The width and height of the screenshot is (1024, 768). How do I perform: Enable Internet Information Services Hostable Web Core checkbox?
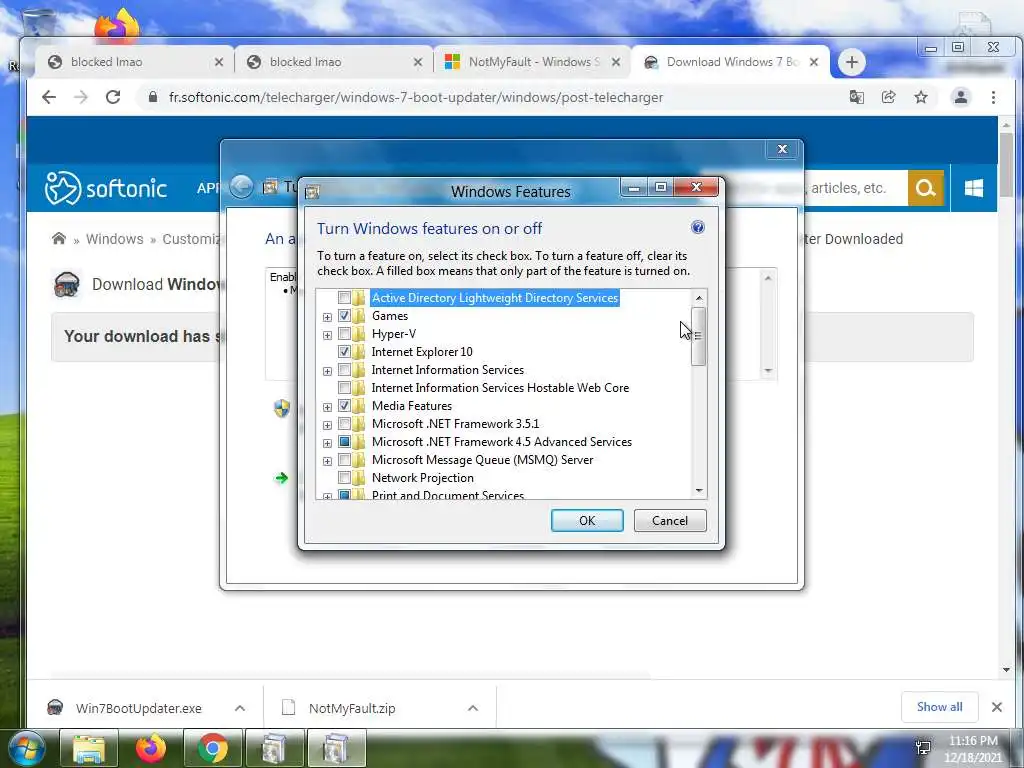point(344,388)
